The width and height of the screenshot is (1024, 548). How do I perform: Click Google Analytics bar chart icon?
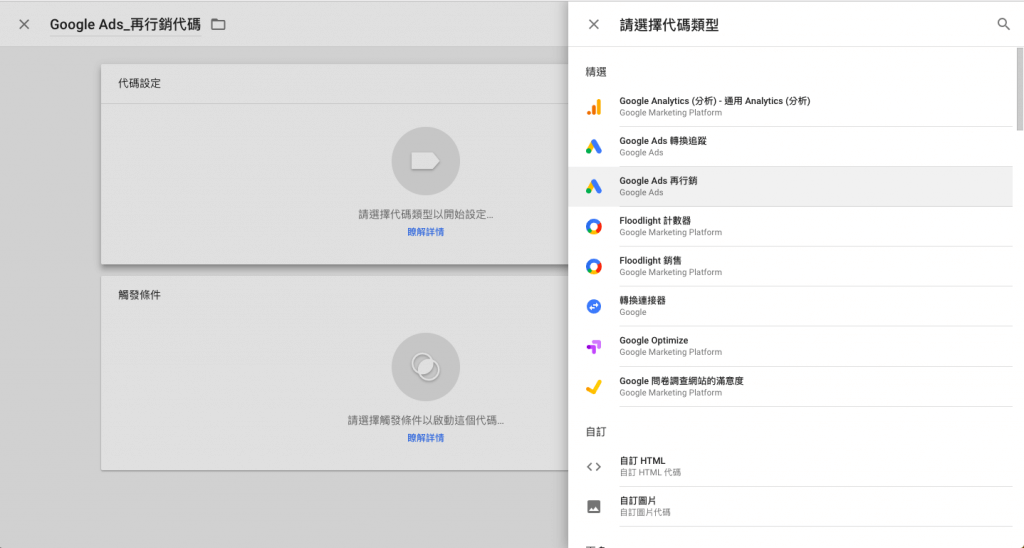pos(594,107)
